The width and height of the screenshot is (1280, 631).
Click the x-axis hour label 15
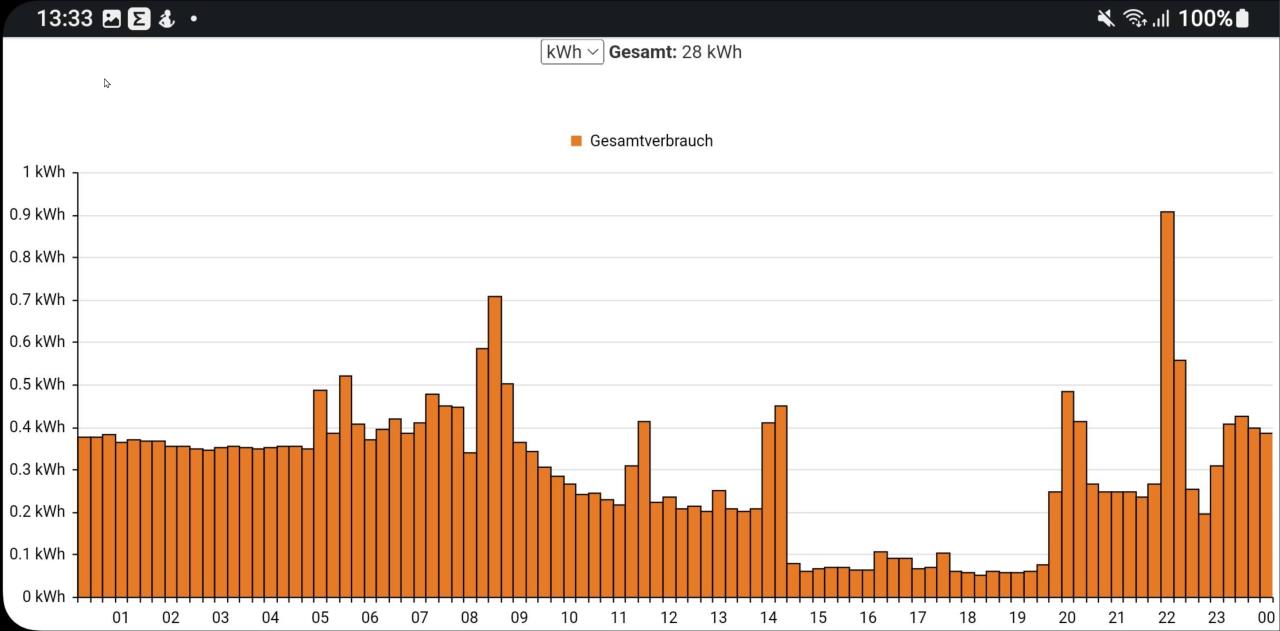(818, 618)
